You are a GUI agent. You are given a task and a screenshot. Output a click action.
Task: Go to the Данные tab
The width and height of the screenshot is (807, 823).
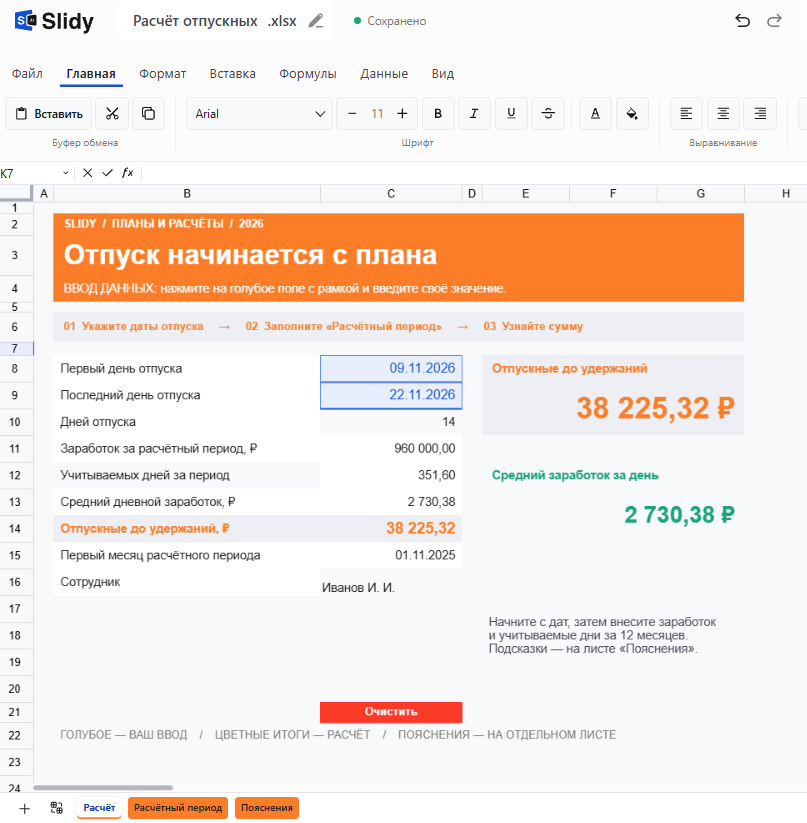point(384,73)
